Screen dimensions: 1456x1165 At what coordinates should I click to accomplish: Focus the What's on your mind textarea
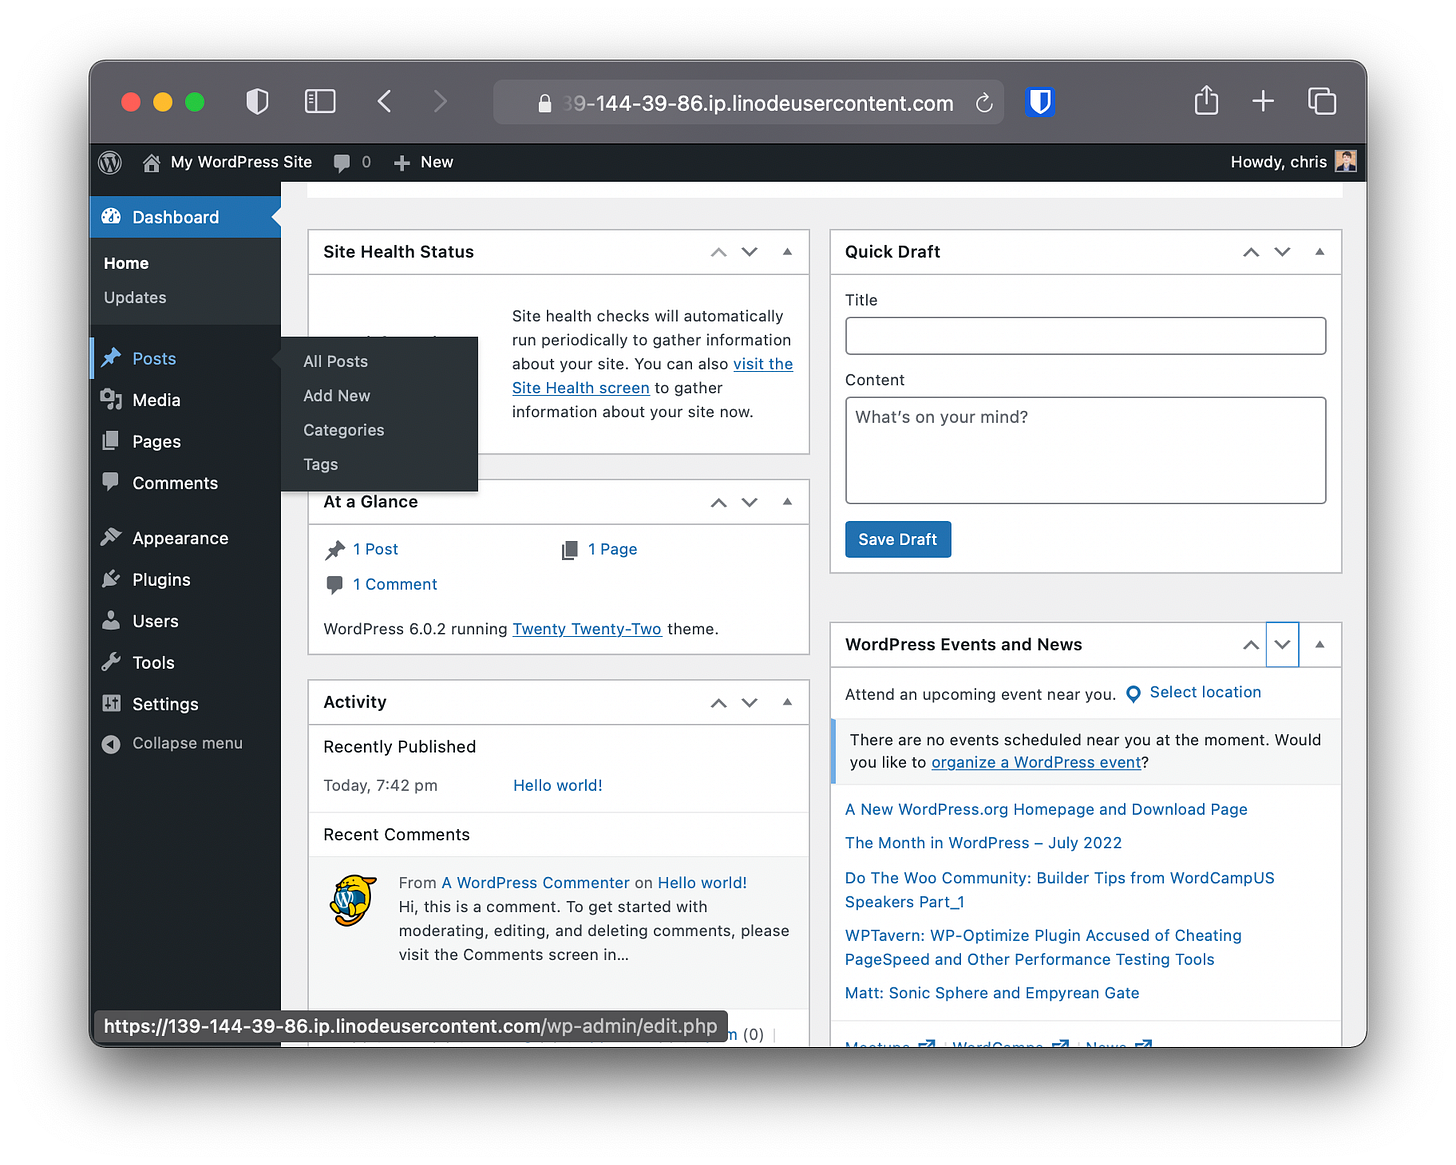coord(1085,450)
